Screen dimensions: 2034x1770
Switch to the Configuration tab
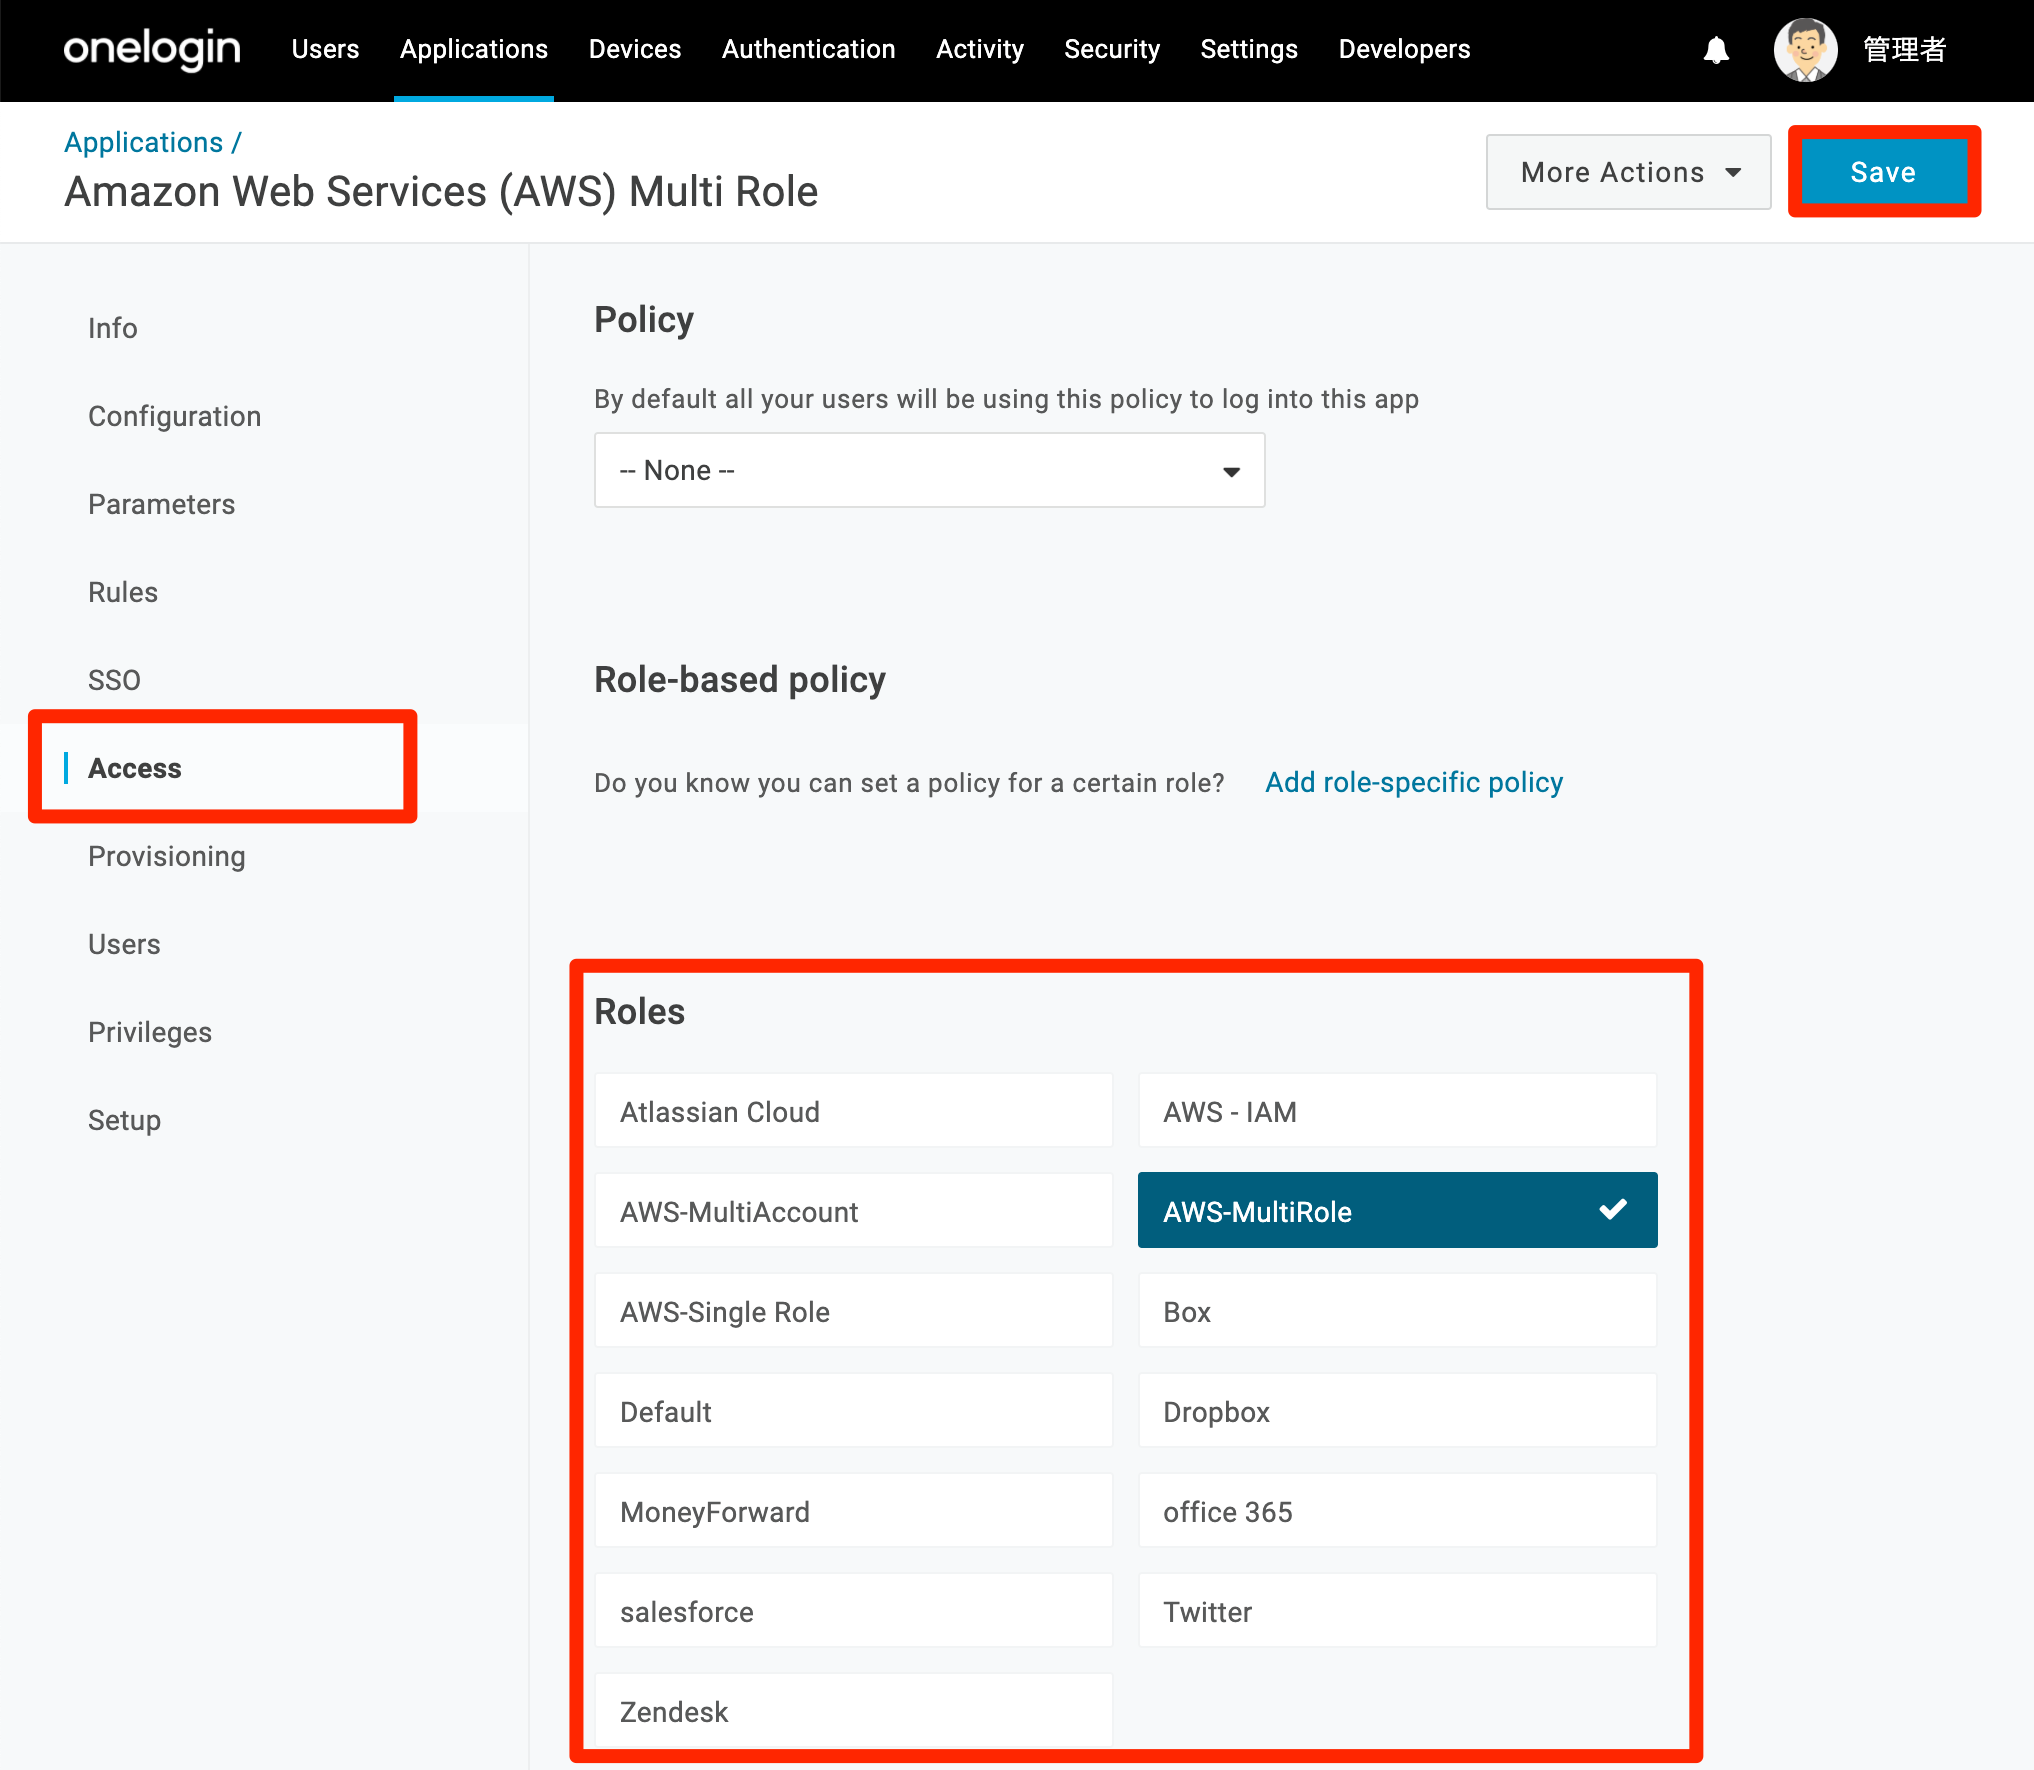[174, 416]
